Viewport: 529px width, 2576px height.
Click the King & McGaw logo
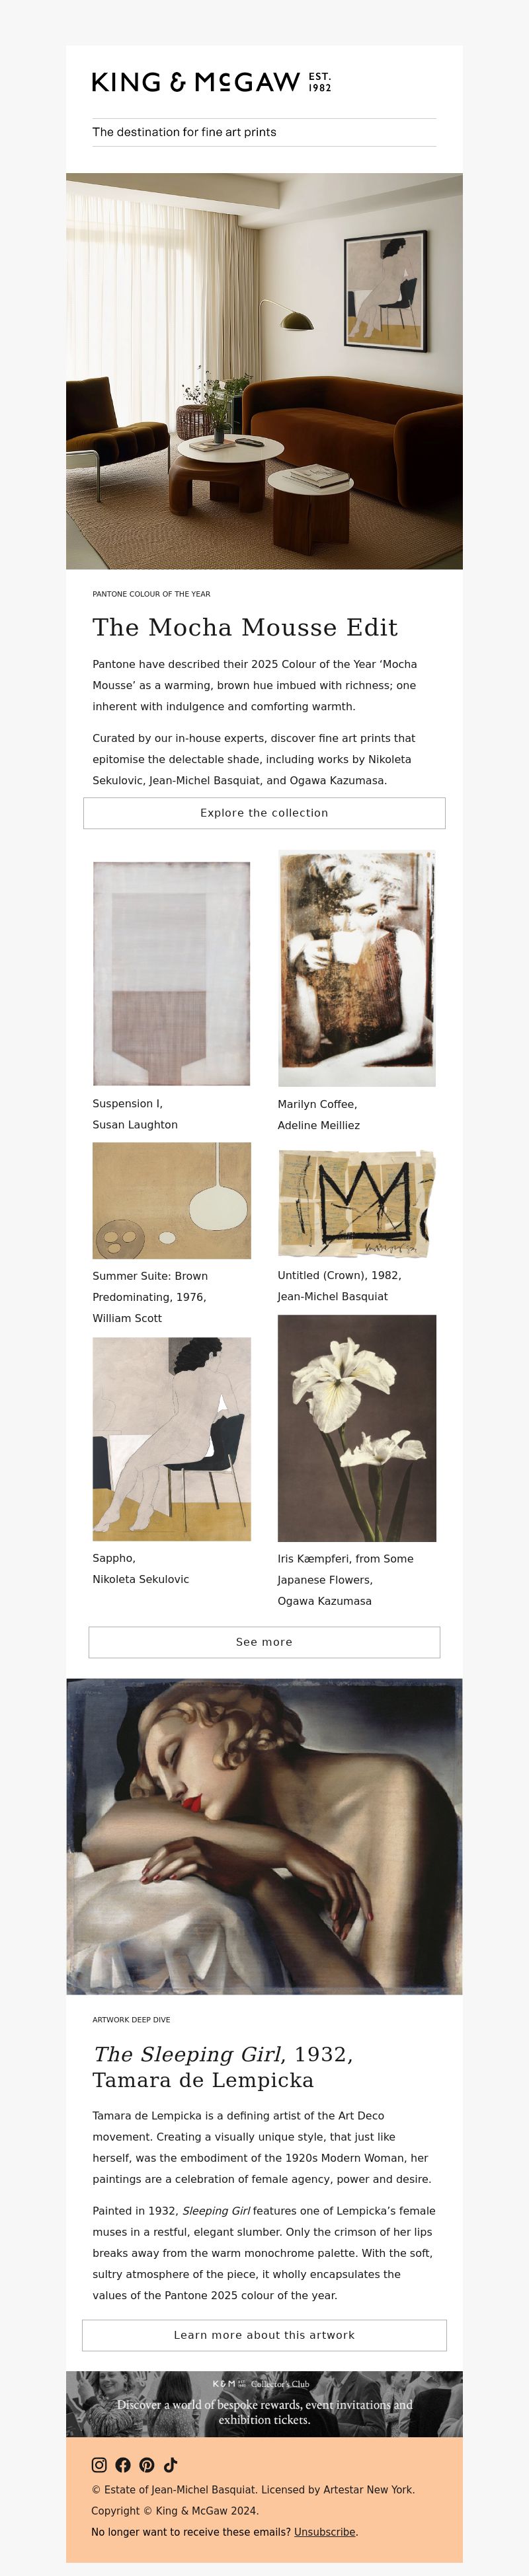tap(211, 82)
